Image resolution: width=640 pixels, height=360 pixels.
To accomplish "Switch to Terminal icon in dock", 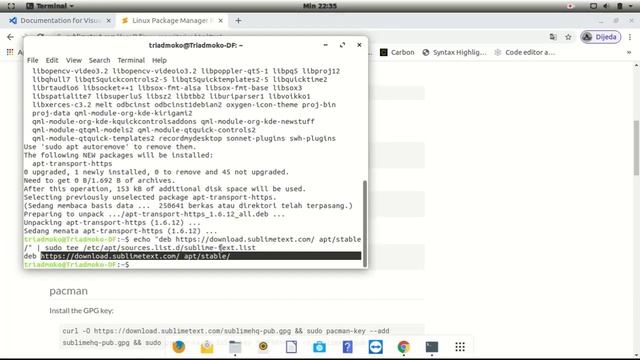I will [432, 347].
